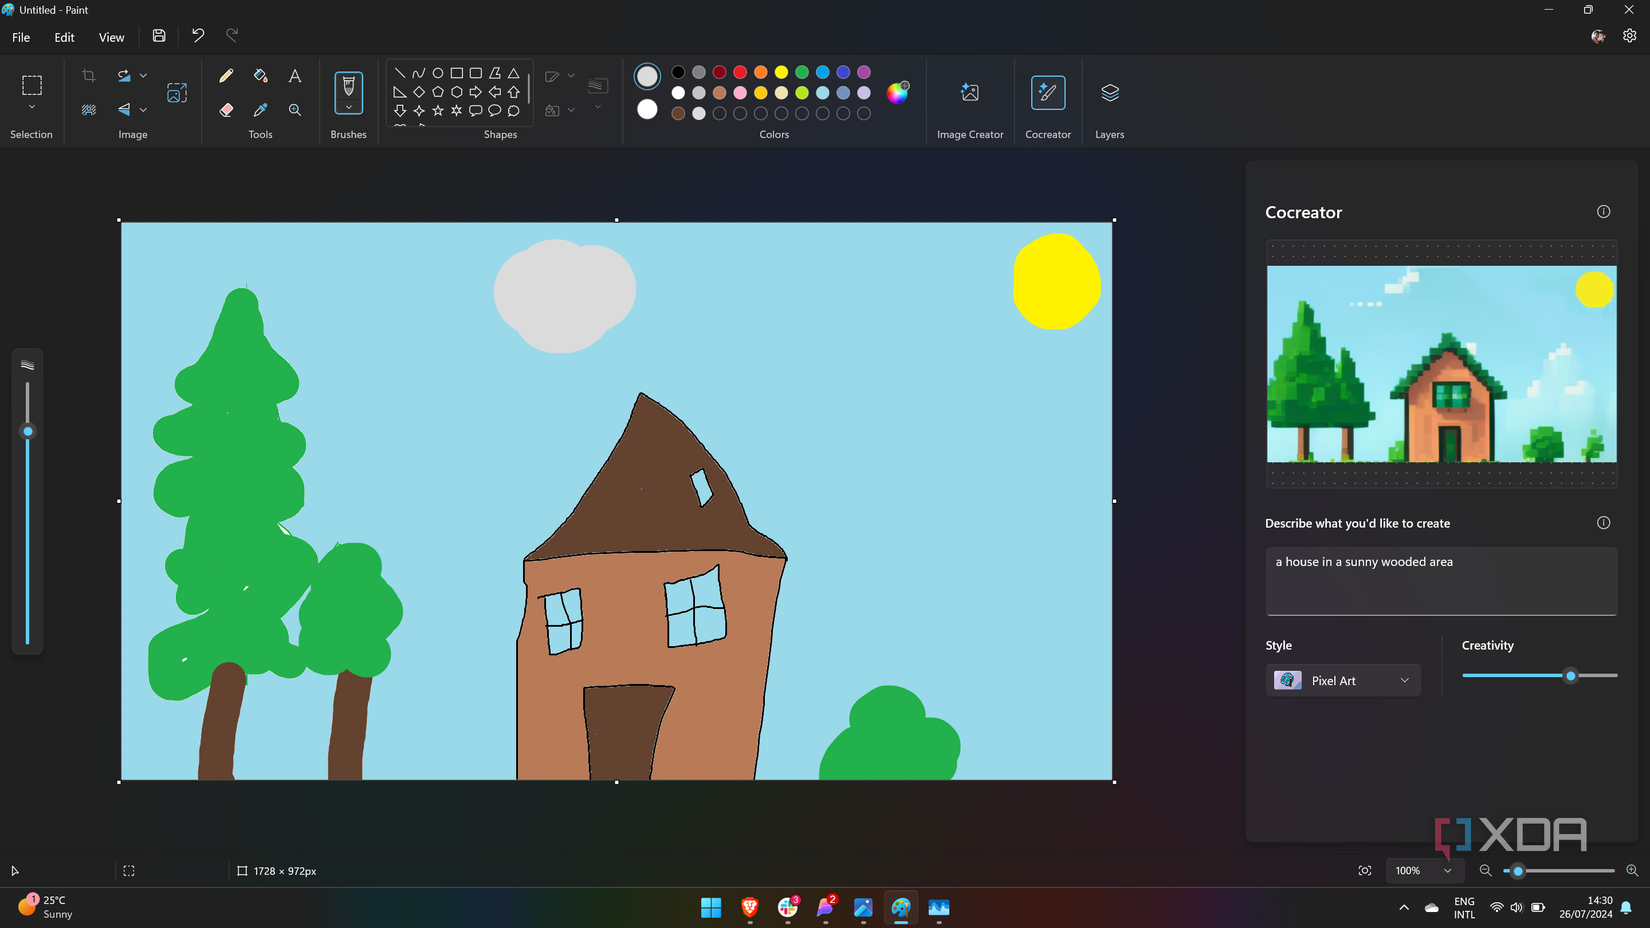Save the current drawing
Image resolution: width=1650 pixels, height=928 pixels.
click(x=158, y=36)
